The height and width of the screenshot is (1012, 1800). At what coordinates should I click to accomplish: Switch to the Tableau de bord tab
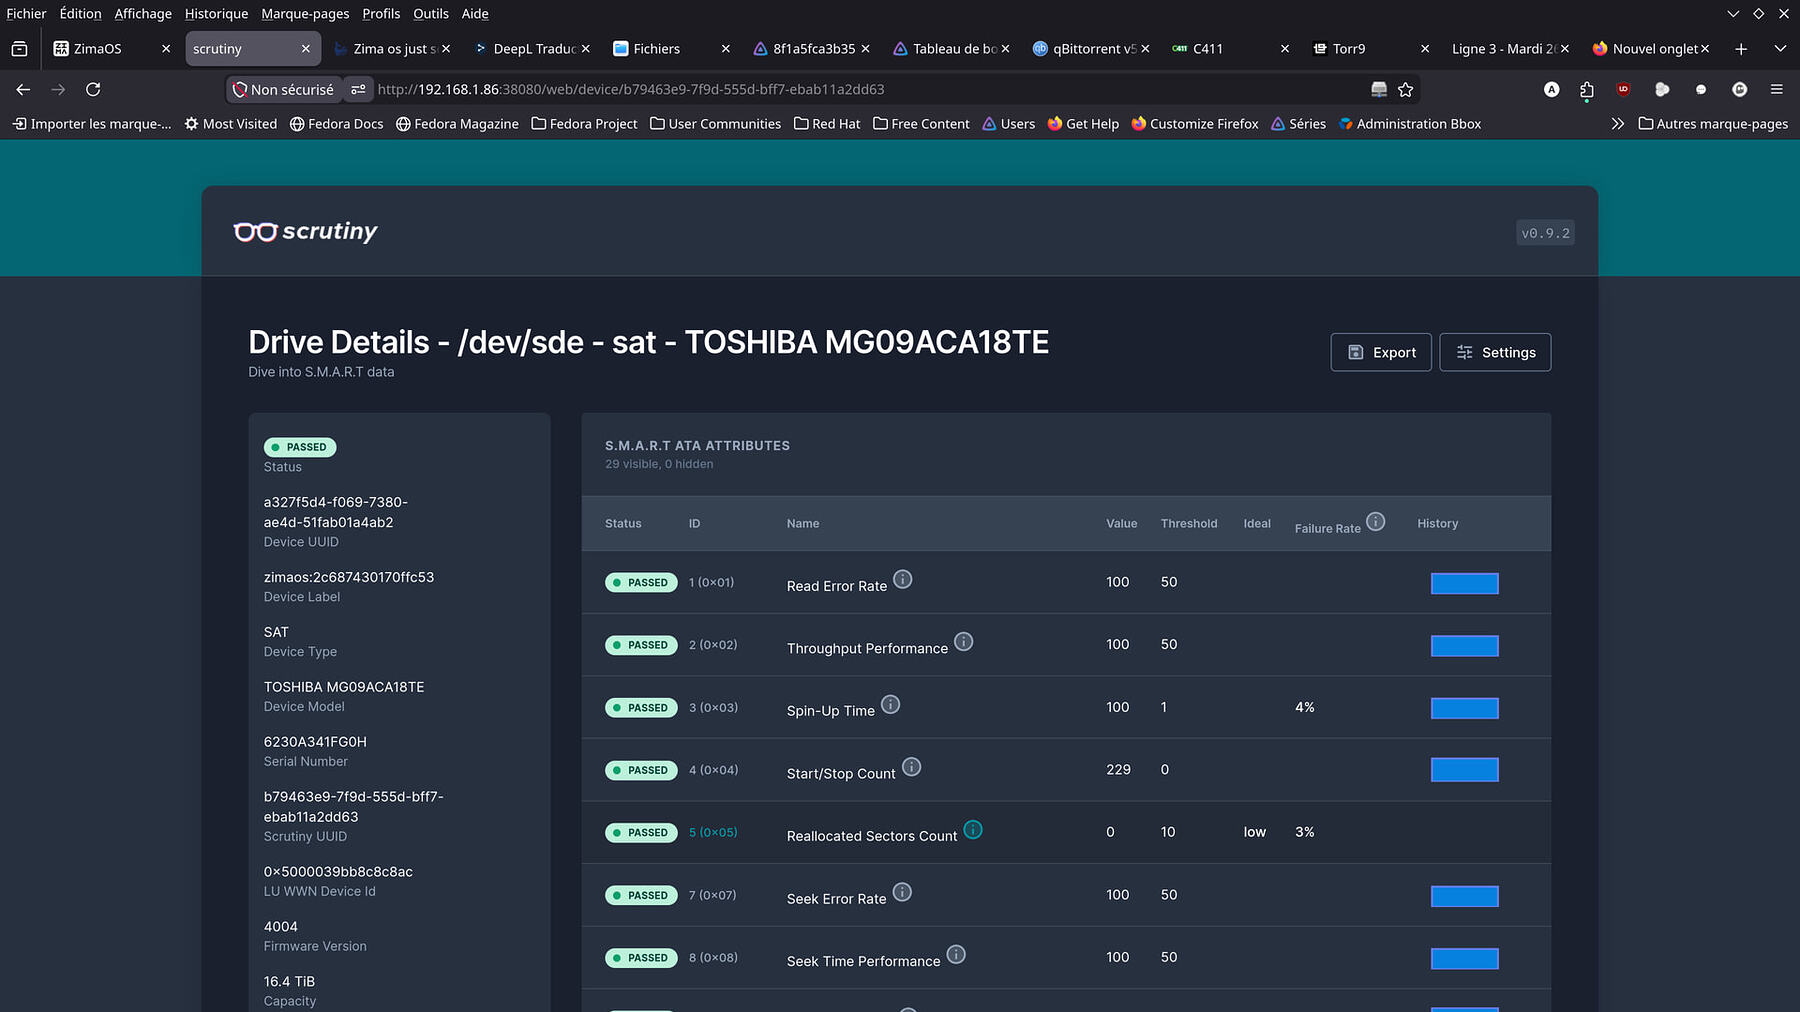950,48
